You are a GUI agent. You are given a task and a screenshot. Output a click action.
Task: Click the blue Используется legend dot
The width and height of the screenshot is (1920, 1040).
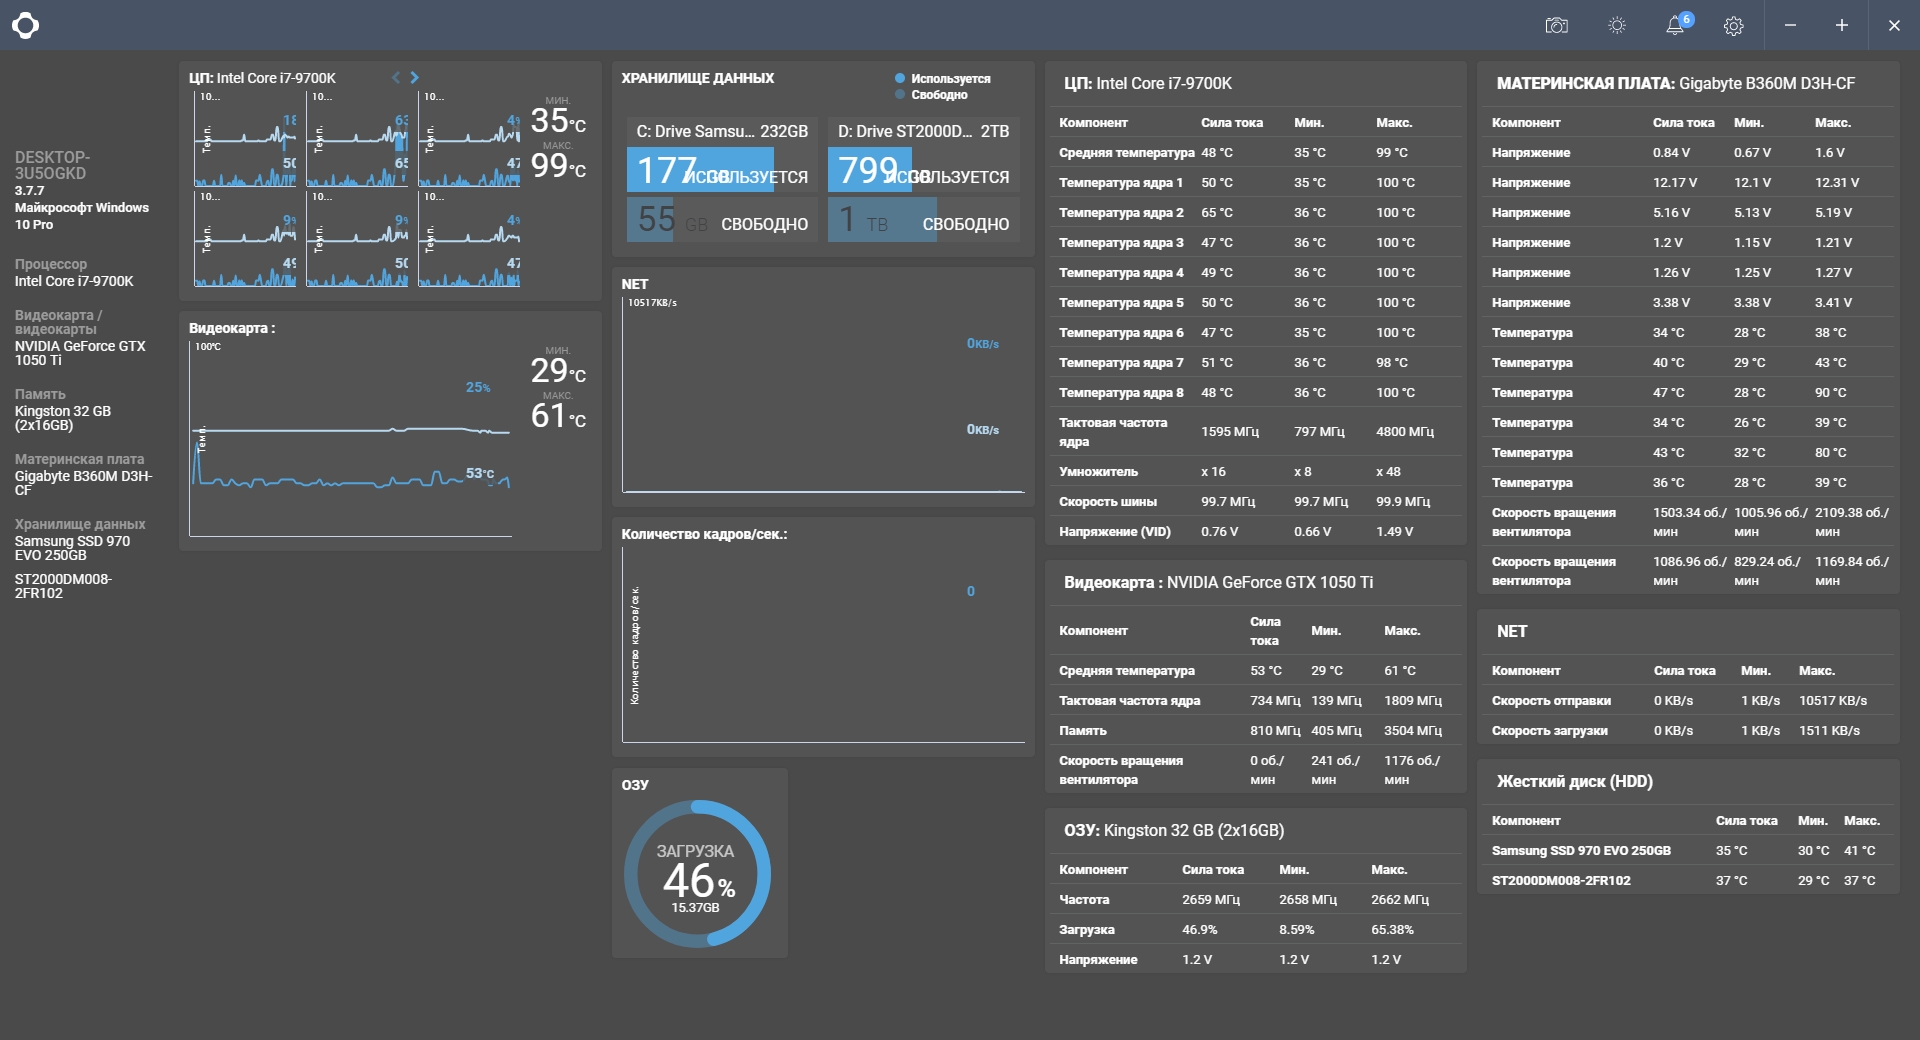(x=900, y=78)
